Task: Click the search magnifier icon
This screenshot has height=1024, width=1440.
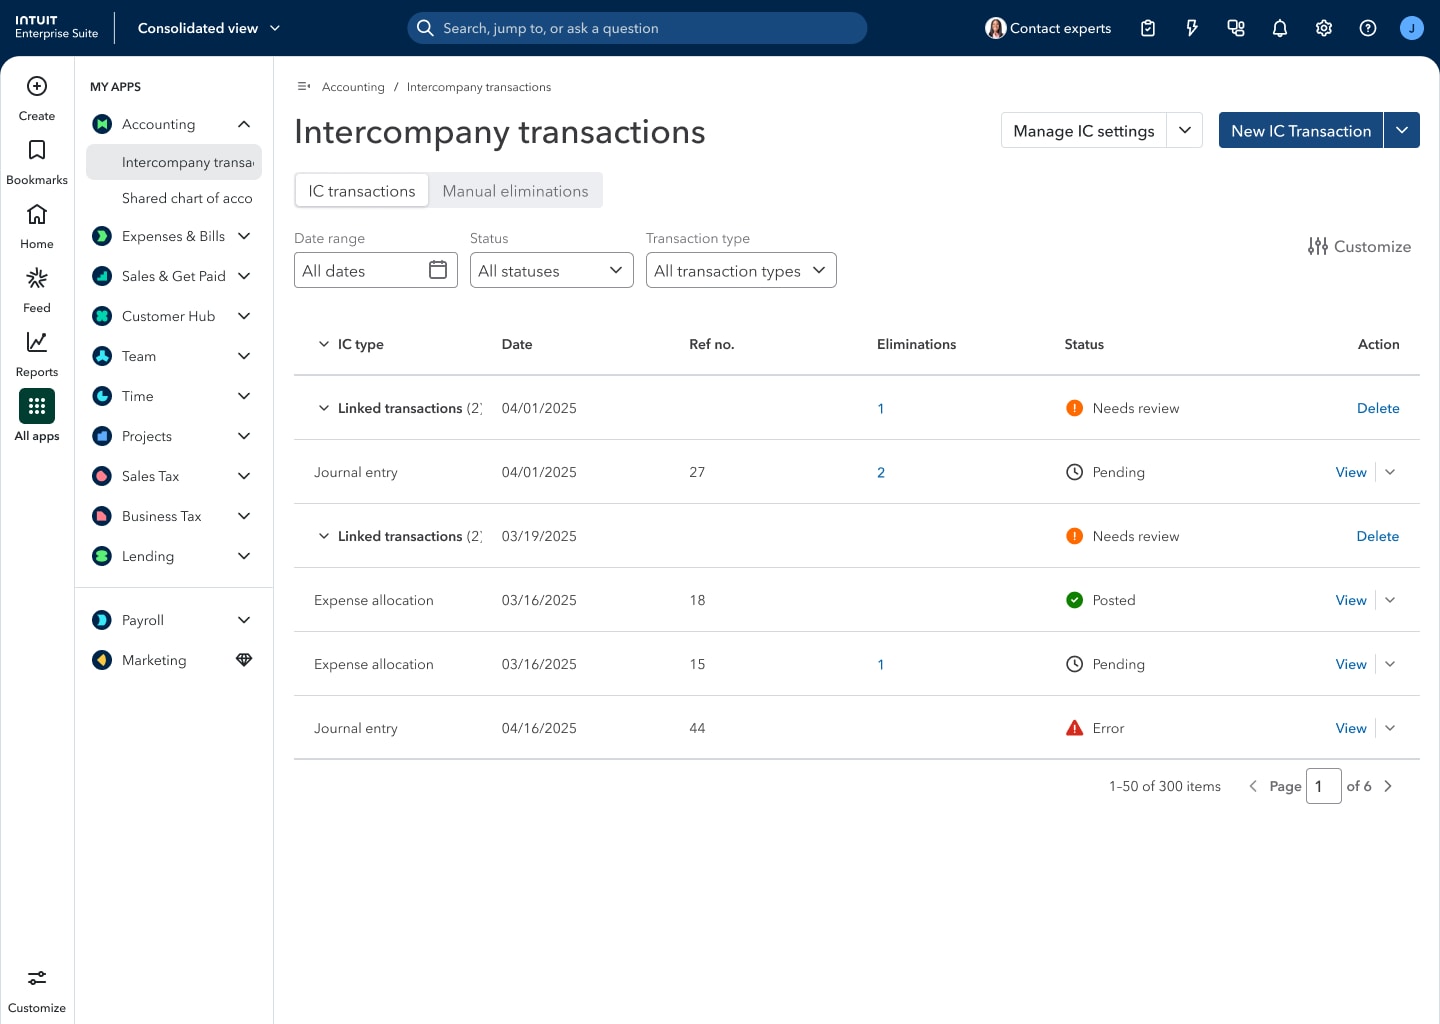Action: coord(425,28)
